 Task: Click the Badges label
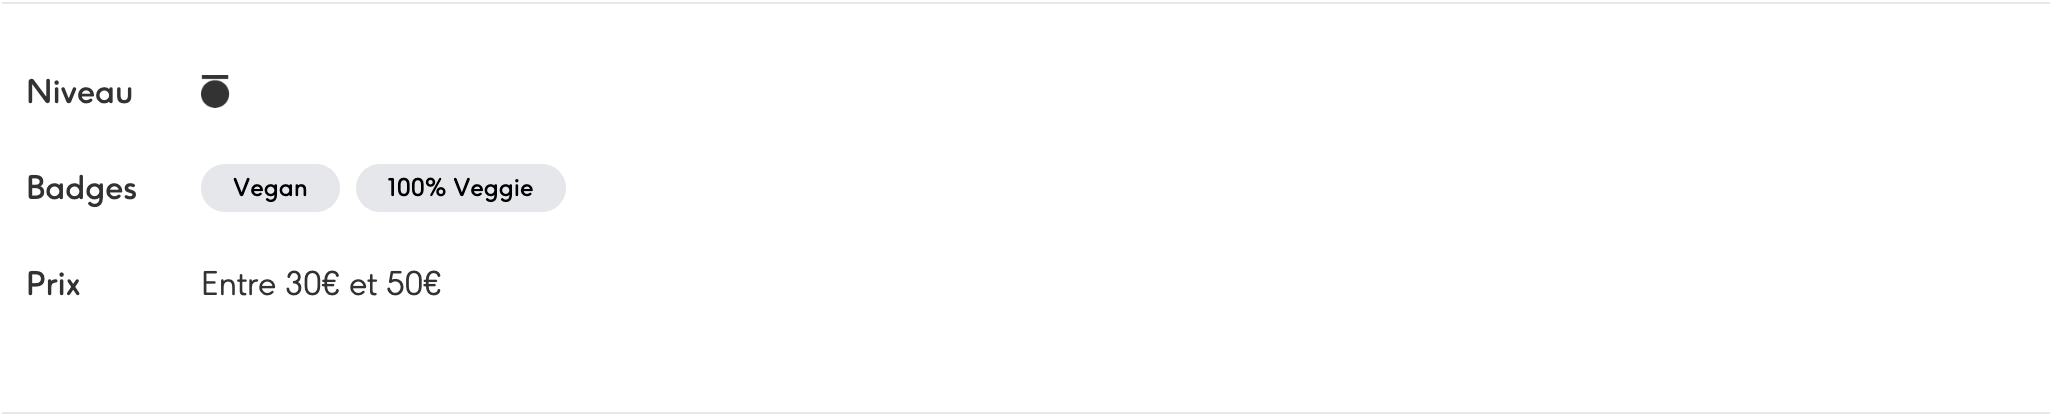coord(81,188)
